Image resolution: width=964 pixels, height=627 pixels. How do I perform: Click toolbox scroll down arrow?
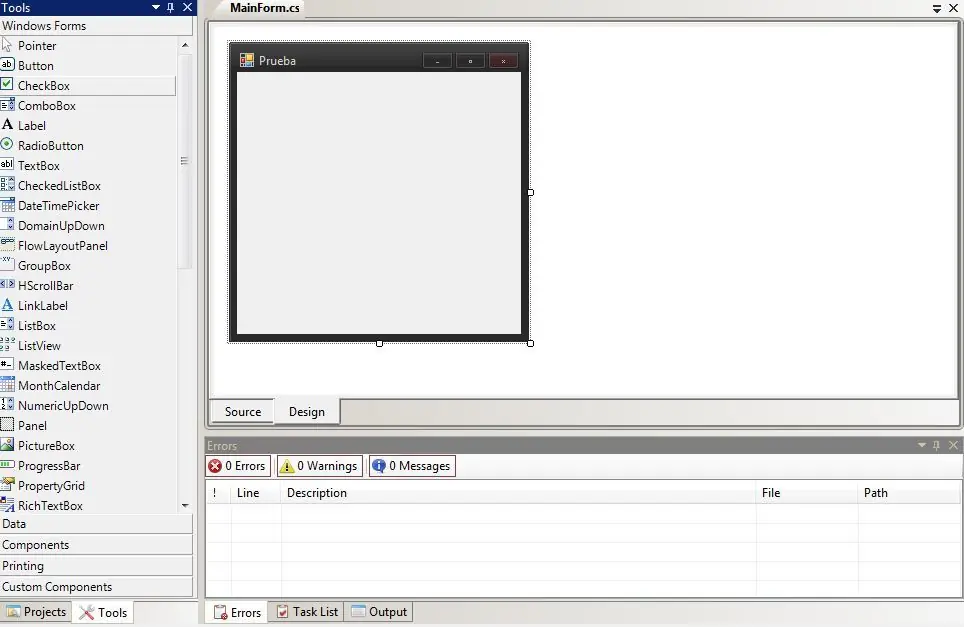tap(185, 505)
